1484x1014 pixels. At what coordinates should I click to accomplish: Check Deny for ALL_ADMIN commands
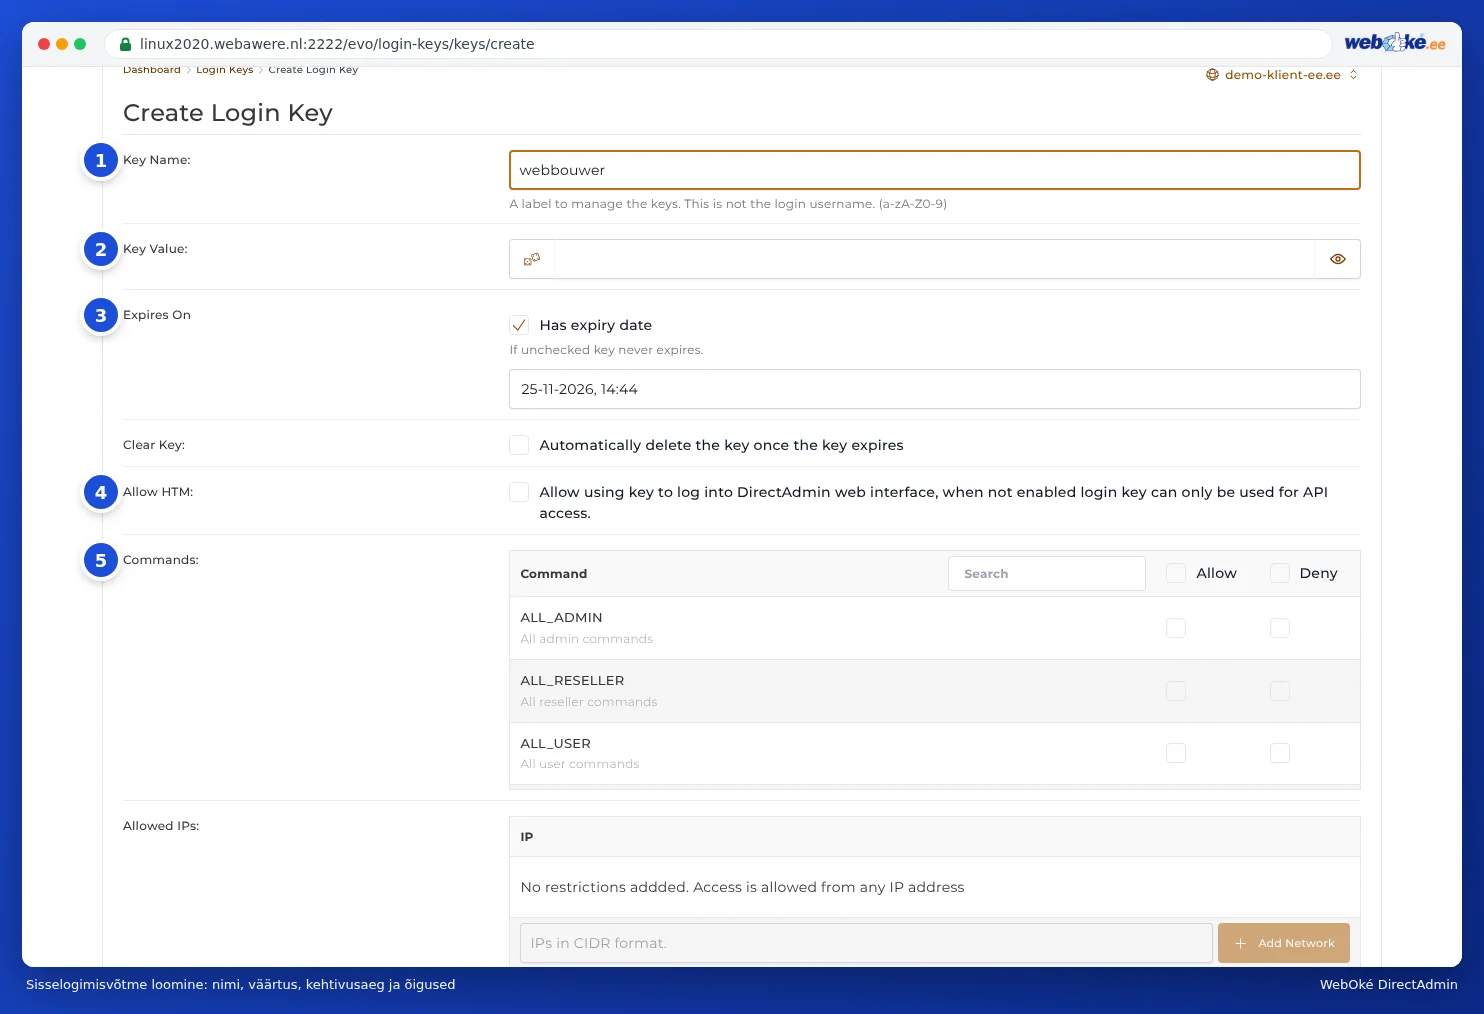tap(1280, 628)
